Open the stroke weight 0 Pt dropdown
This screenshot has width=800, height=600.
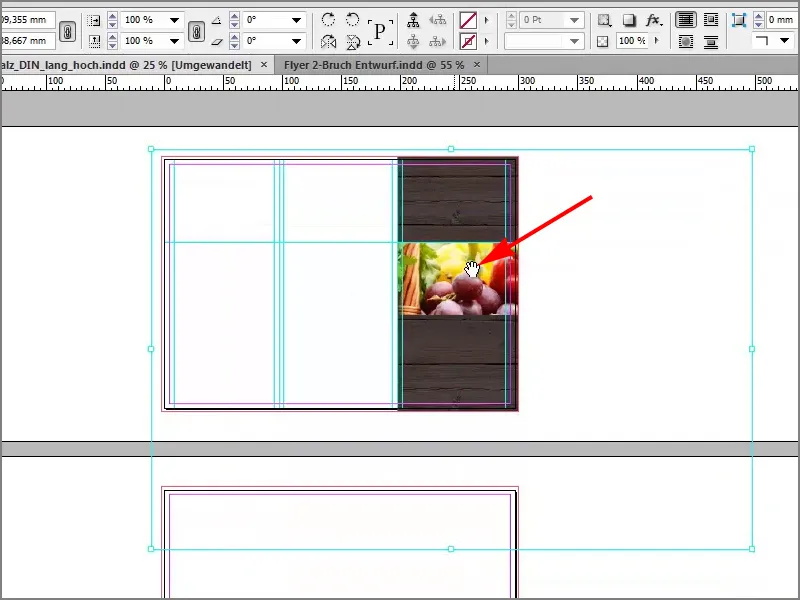(x=574, y=20)
